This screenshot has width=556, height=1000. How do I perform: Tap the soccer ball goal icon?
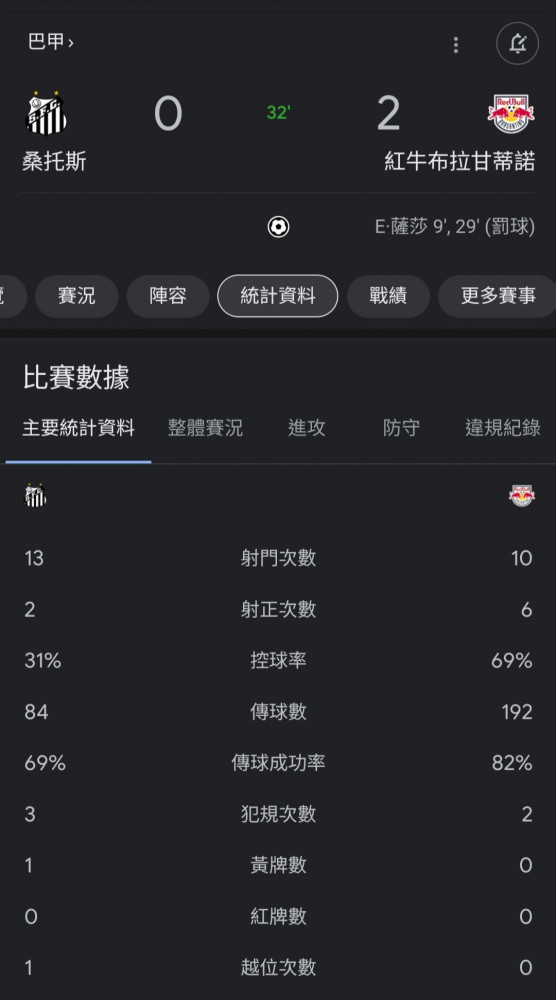pos(278,227)
